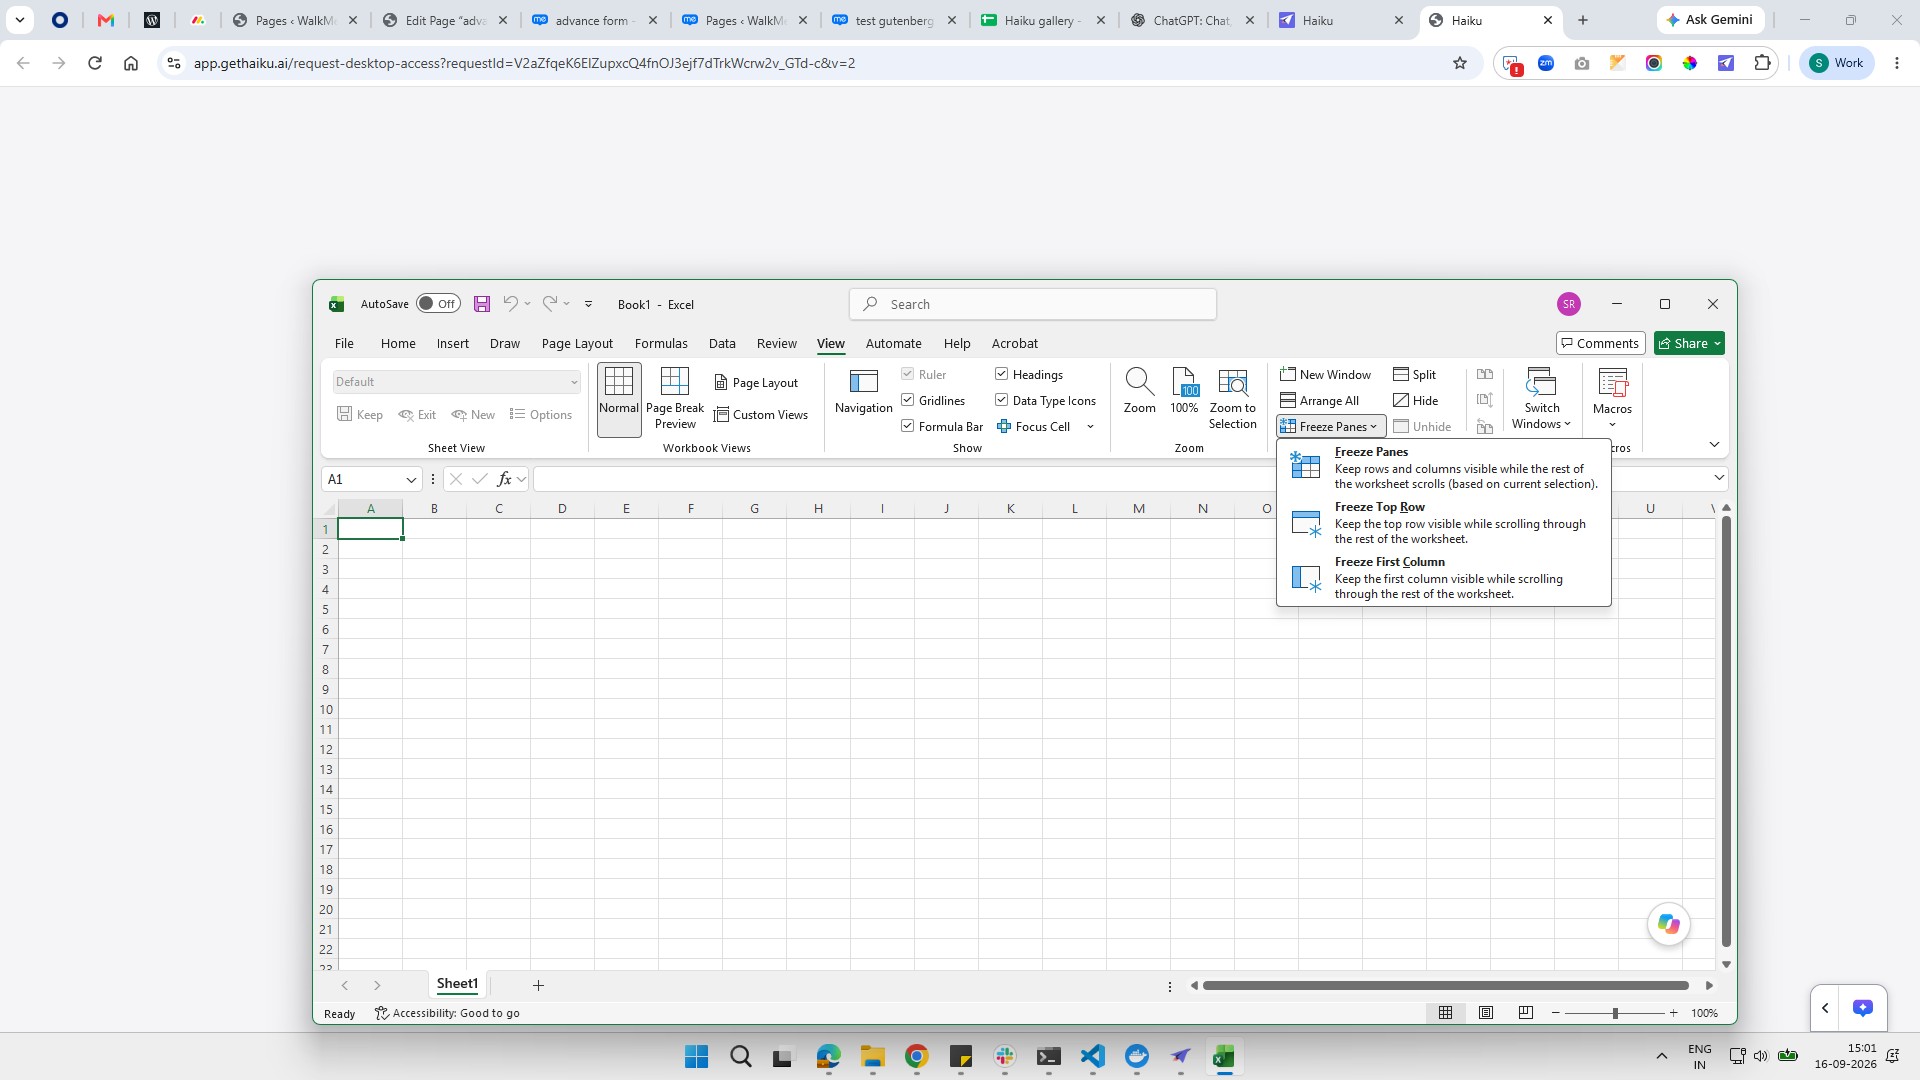Screen dimensions: 1920x1080
Task: Click the zoom slider handle
Action: 1615,1013
